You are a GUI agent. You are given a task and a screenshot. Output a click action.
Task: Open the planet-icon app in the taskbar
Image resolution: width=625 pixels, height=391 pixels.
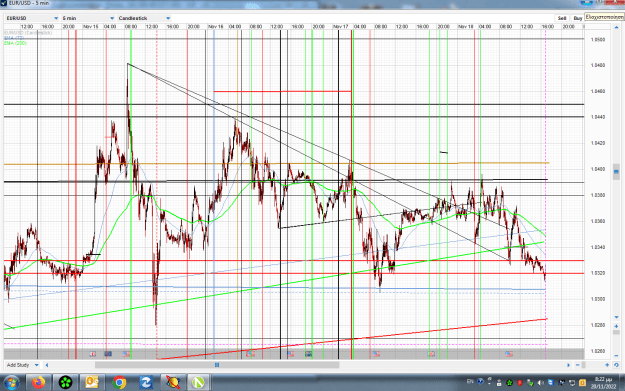coord(173,383)
